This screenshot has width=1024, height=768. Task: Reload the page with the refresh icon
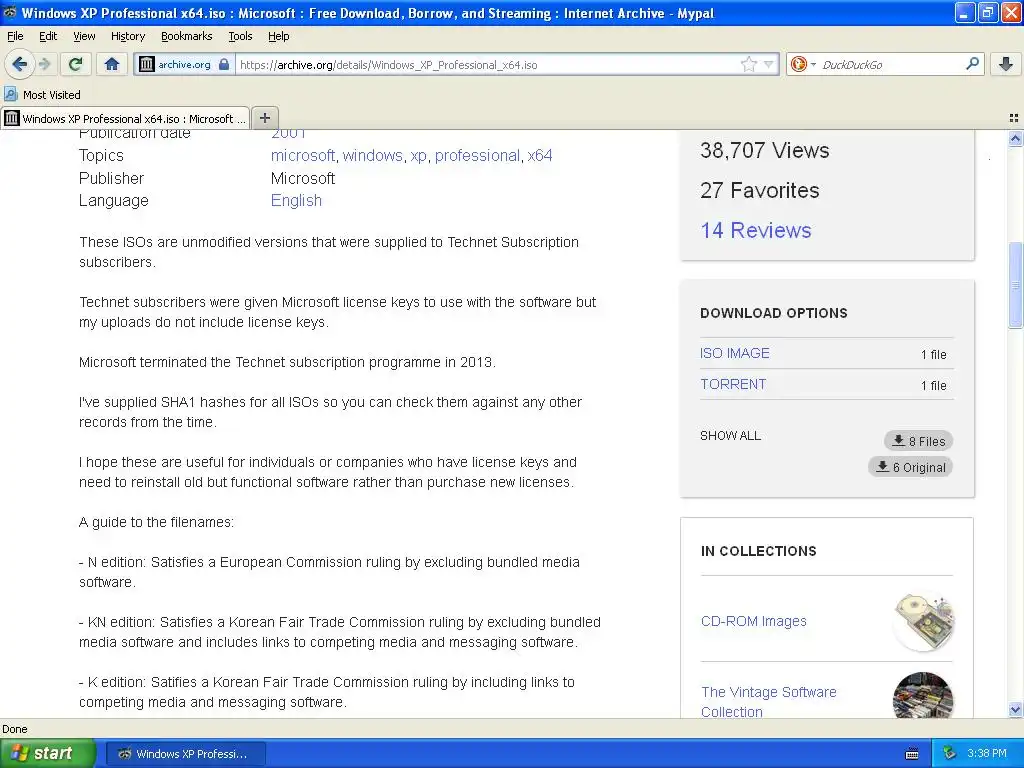[75, 64]
